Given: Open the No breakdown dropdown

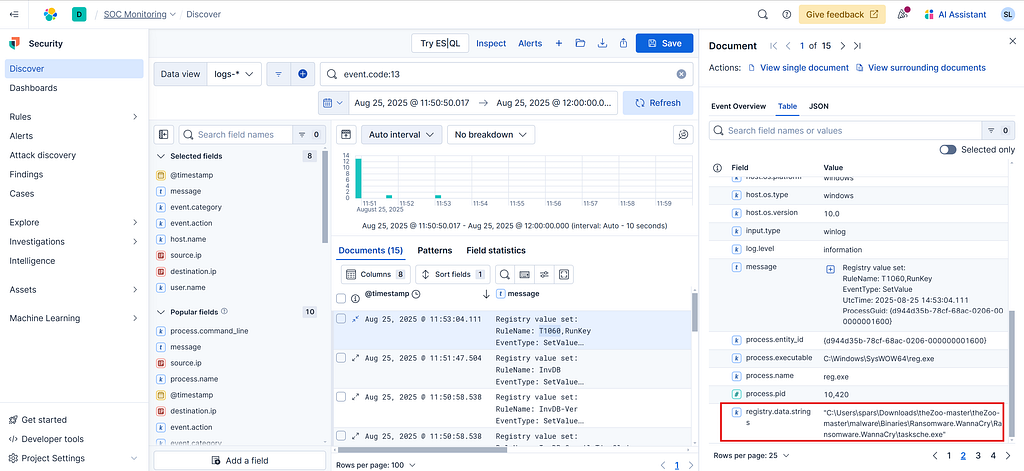Looking at the screenshot, I should [490, 134].
